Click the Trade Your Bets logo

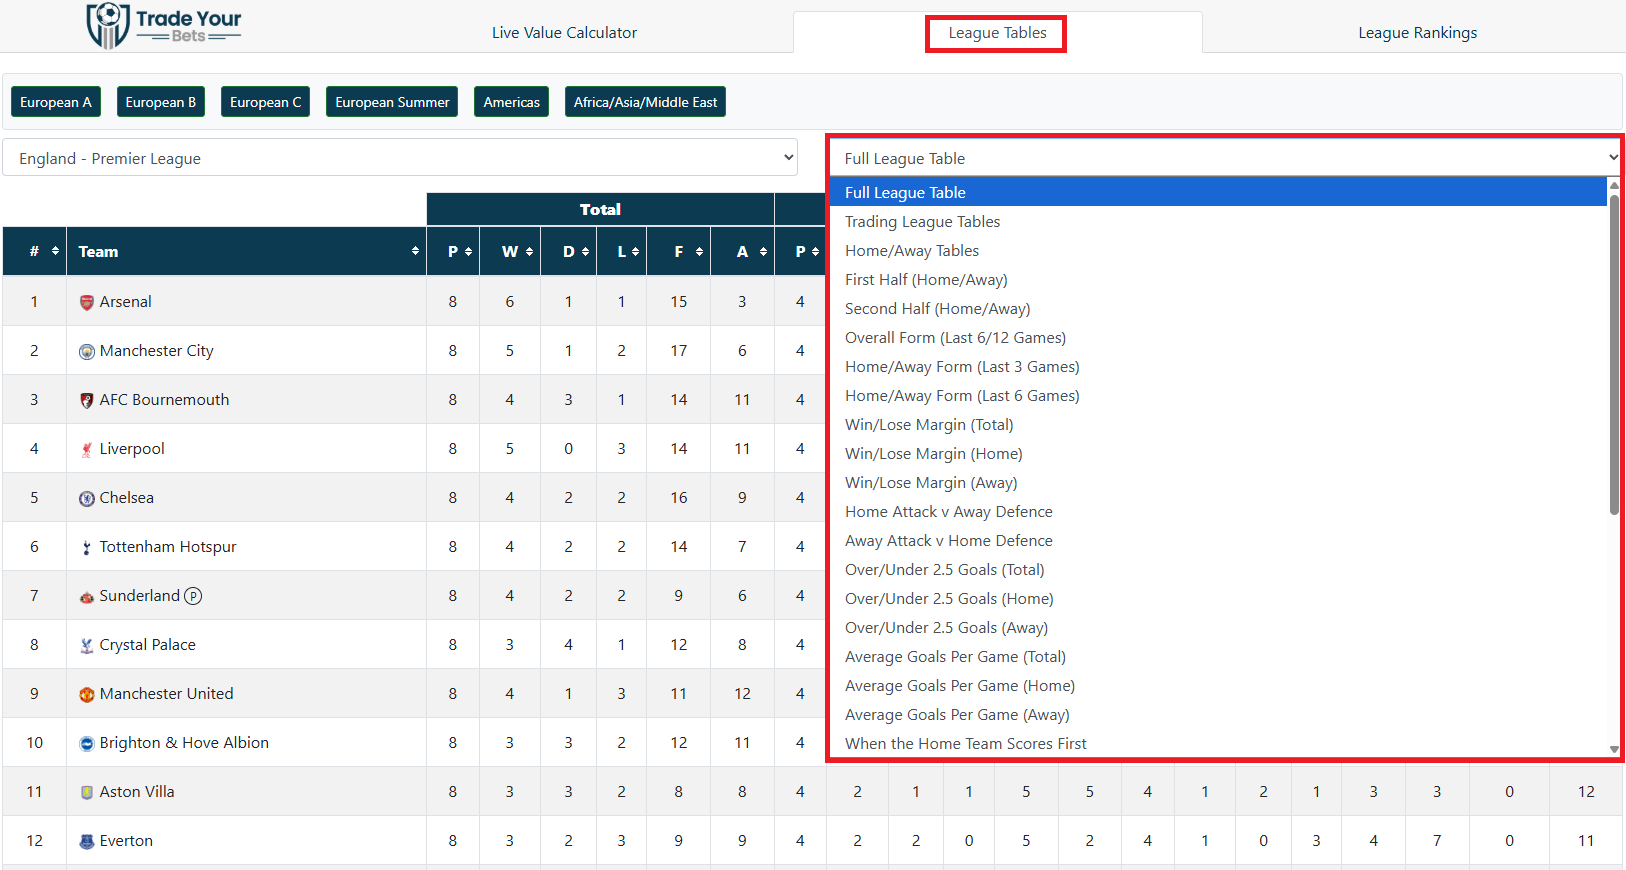point(164,26)
